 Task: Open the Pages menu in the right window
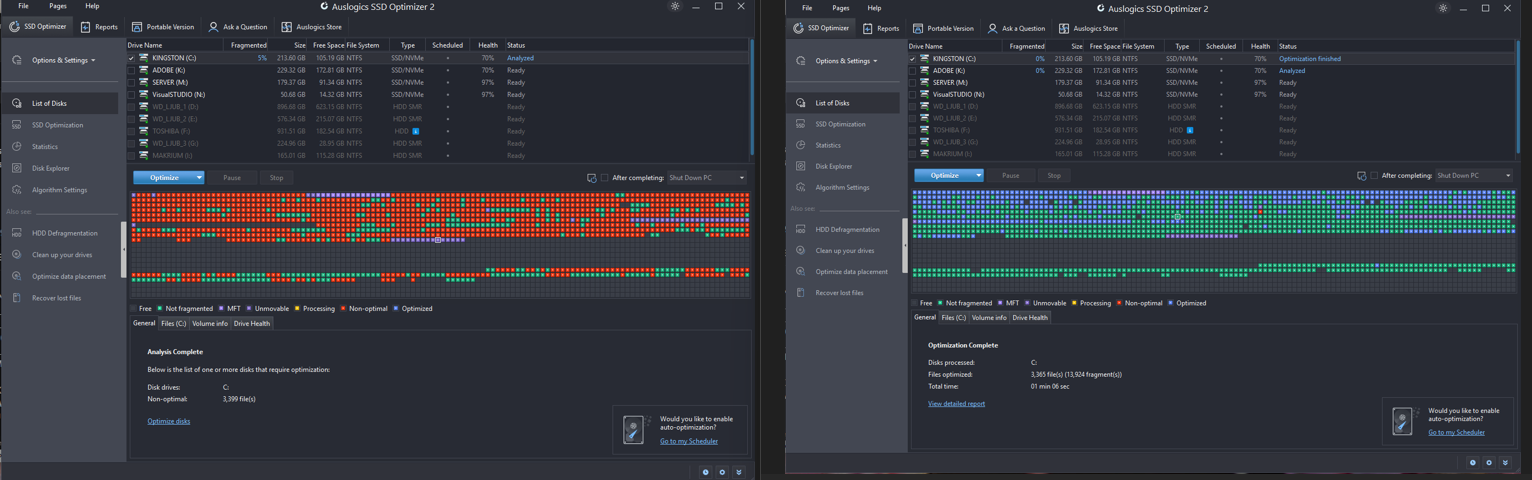pos(840,8)
